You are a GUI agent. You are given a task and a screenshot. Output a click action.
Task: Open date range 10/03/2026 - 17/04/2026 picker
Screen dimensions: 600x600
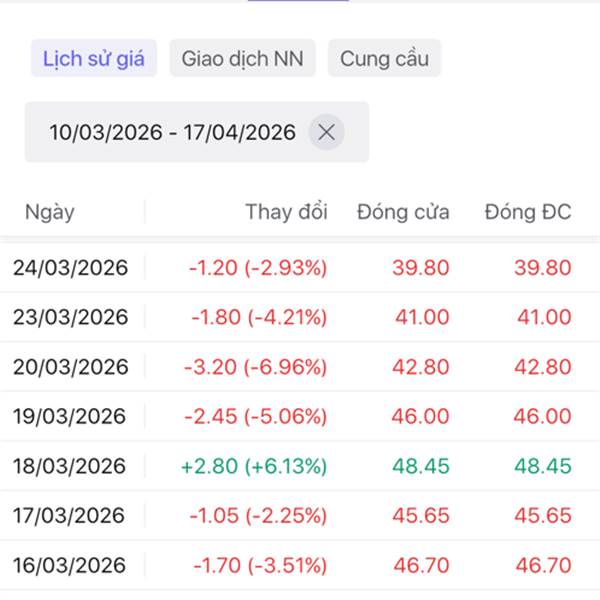tap(172, 132)
